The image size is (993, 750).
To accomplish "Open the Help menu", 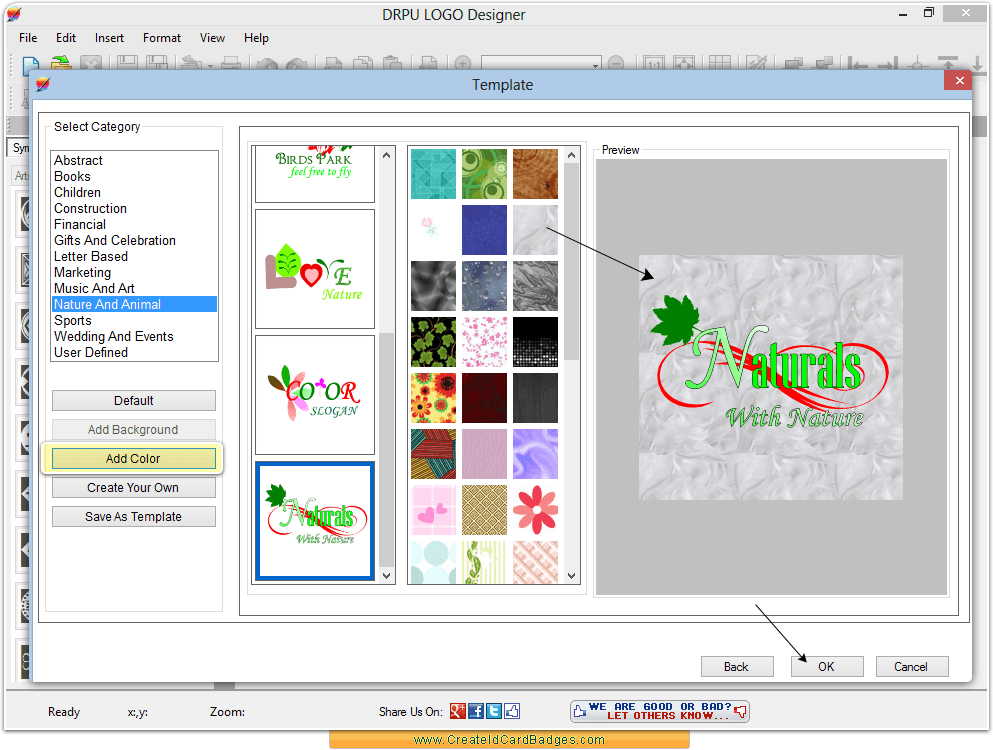I will coord(256,38).
